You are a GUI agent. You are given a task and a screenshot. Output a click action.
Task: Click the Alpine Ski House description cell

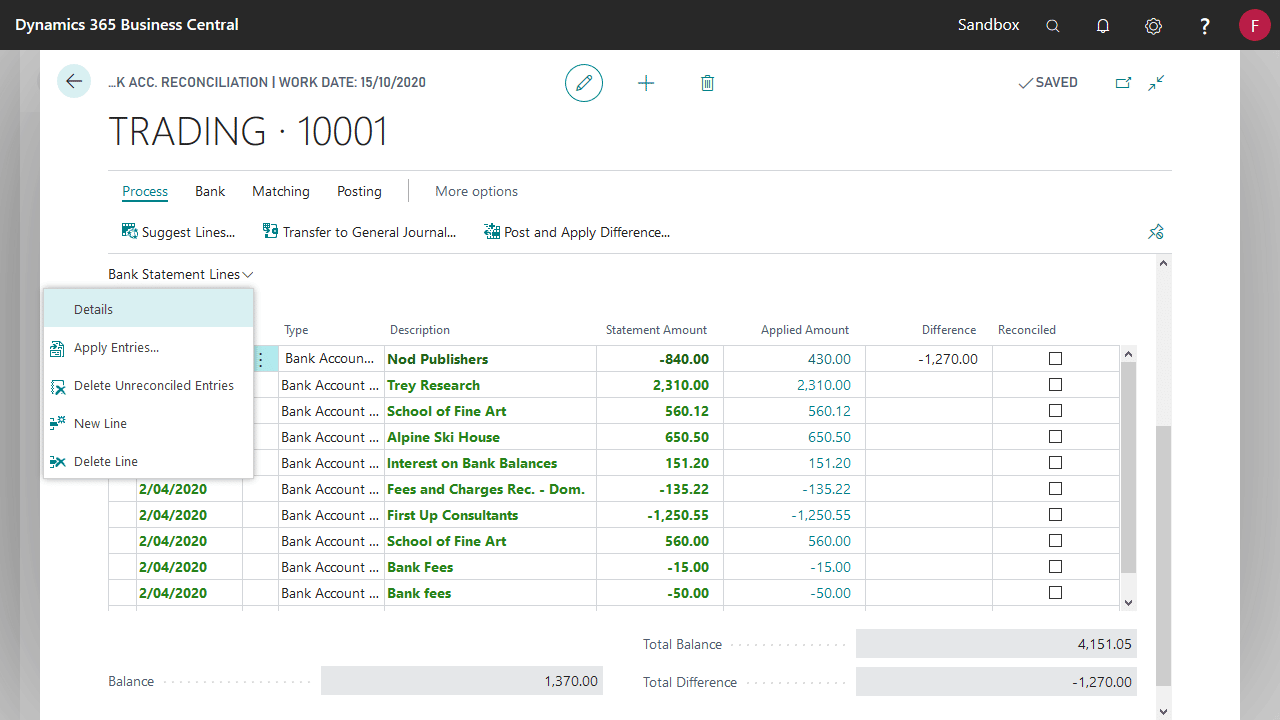[490, 437]
